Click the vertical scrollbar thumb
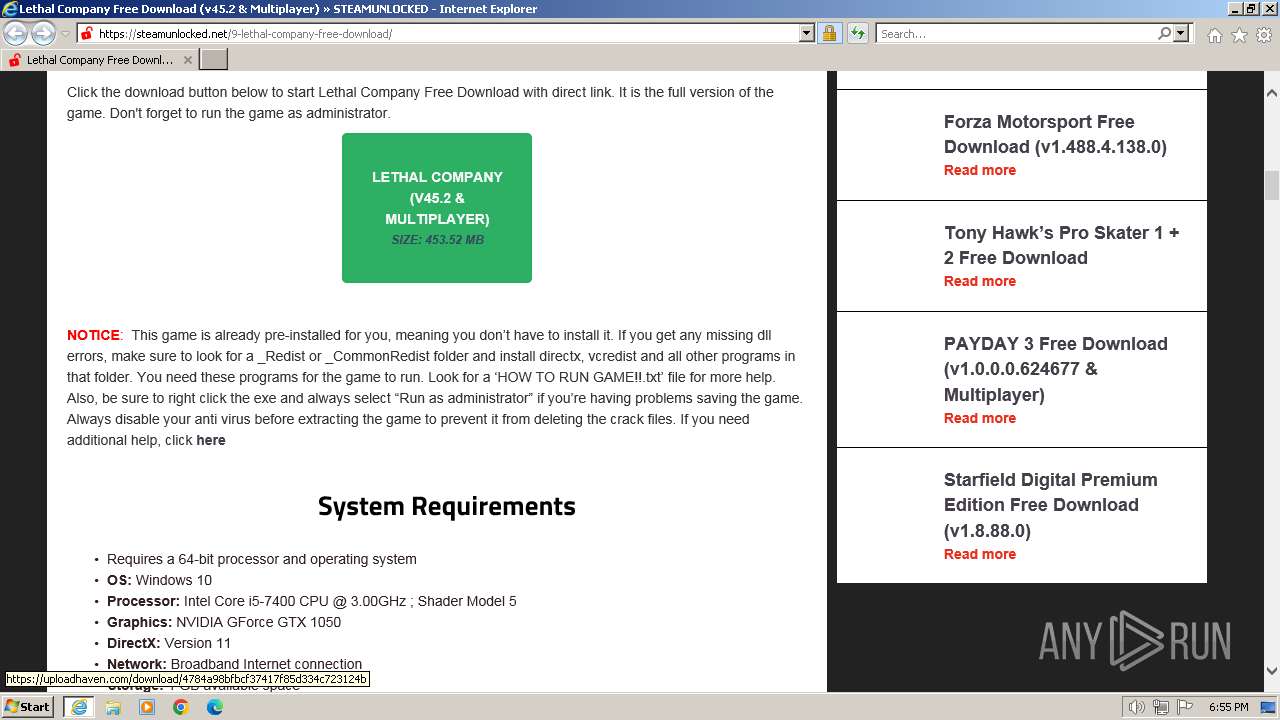 pyautogui.click(x=1272, y=186)
